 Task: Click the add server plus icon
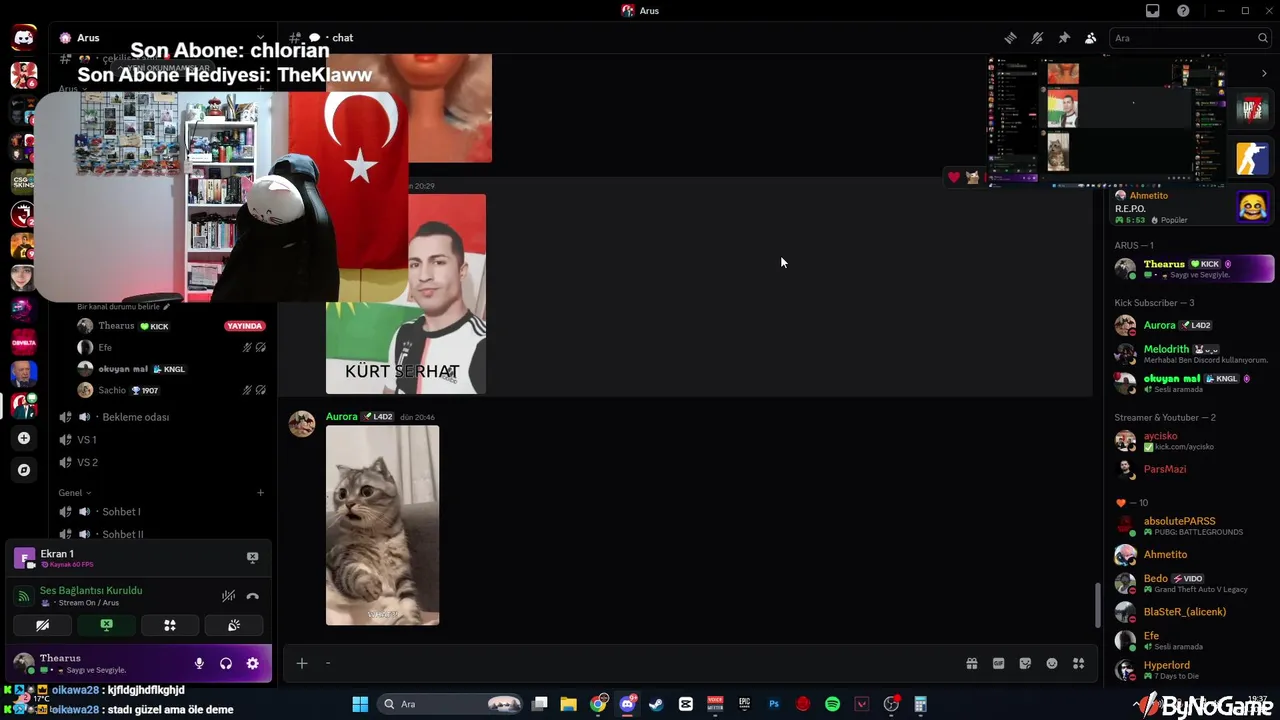(x=24, y=438)
